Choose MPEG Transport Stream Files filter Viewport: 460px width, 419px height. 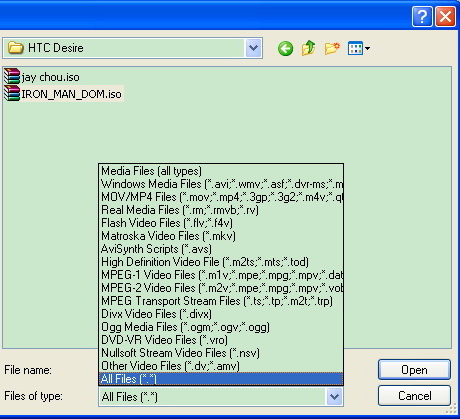(221, 301)
